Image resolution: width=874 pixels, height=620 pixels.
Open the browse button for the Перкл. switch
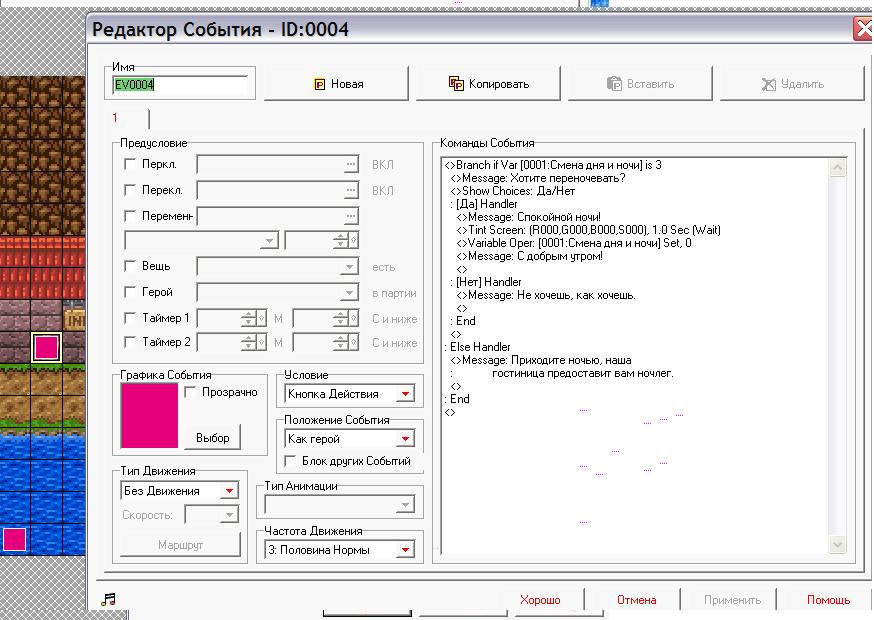[350, 164]
